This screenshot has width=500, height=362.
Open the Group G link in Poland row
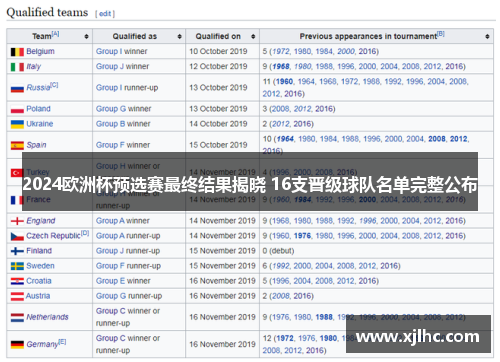(111, 109)
